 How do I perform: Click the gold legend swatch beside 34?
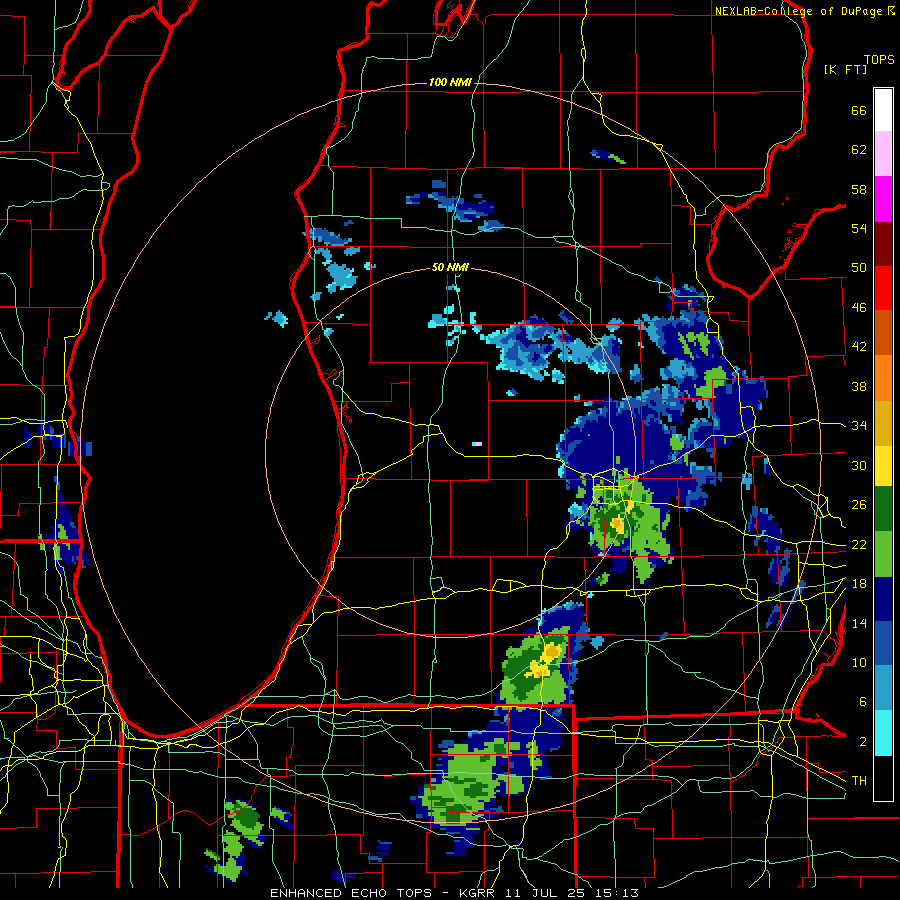pyautogui.click(x=883, y=423)
